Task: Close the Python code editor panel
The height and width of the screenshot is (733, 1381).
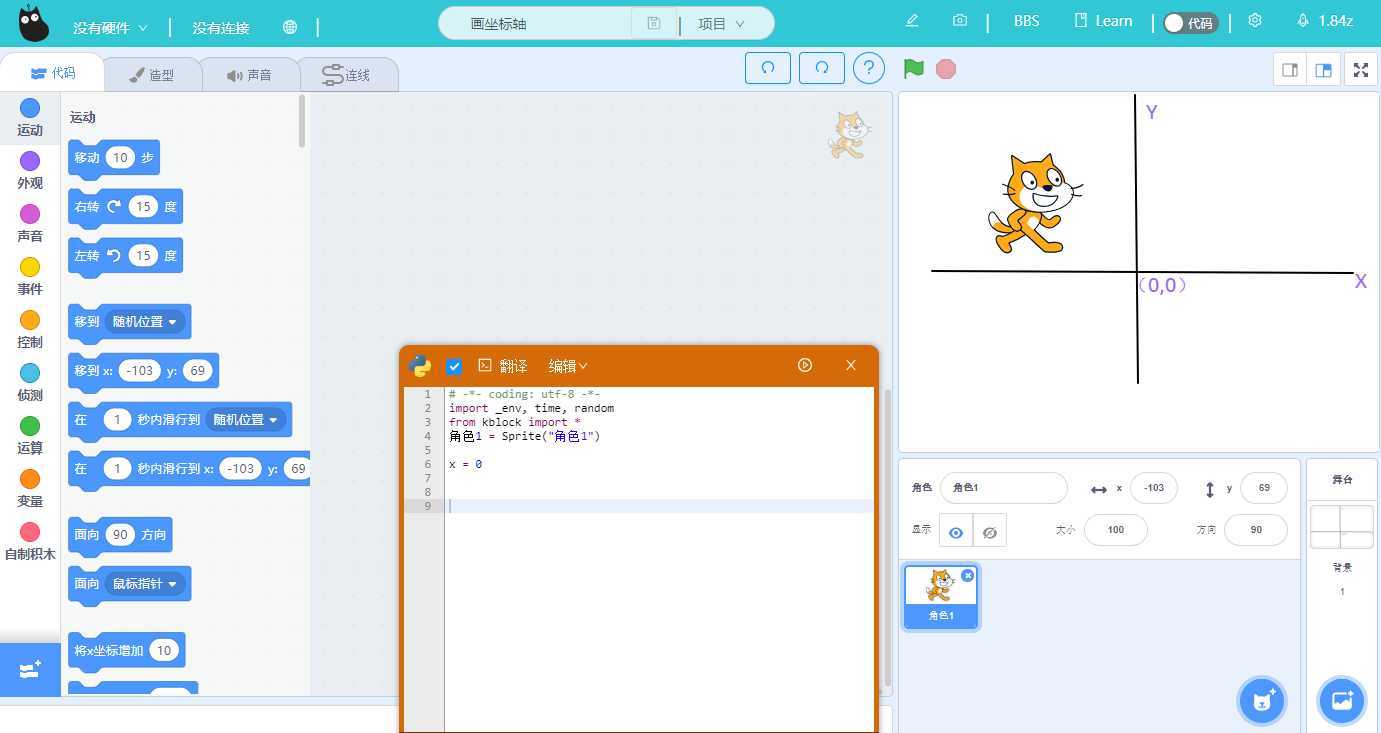Action: point(851,365)
